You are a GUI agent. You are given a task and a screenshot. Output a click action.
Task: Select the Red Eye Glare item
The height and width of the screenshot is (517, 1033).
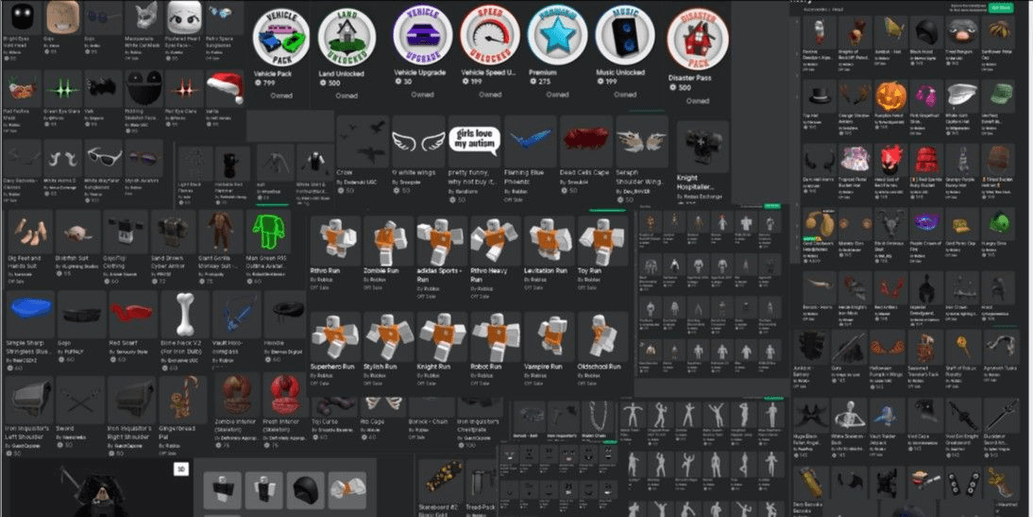[x=184, y=88]
